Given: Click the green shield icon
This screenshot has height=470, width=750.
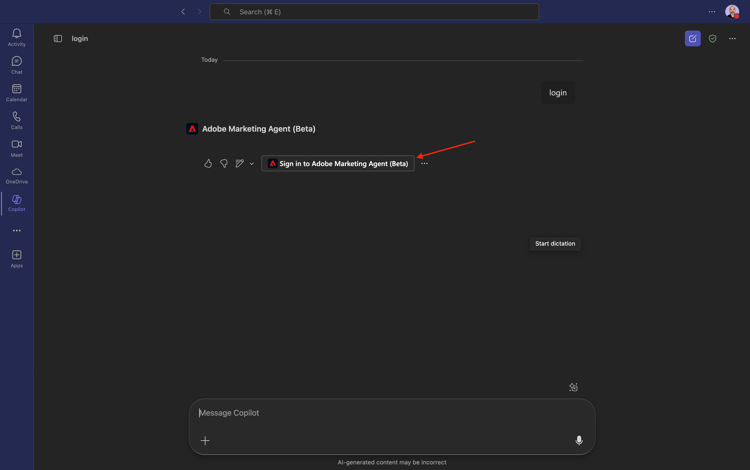Looking at the screenshot, I should [713, 38].
